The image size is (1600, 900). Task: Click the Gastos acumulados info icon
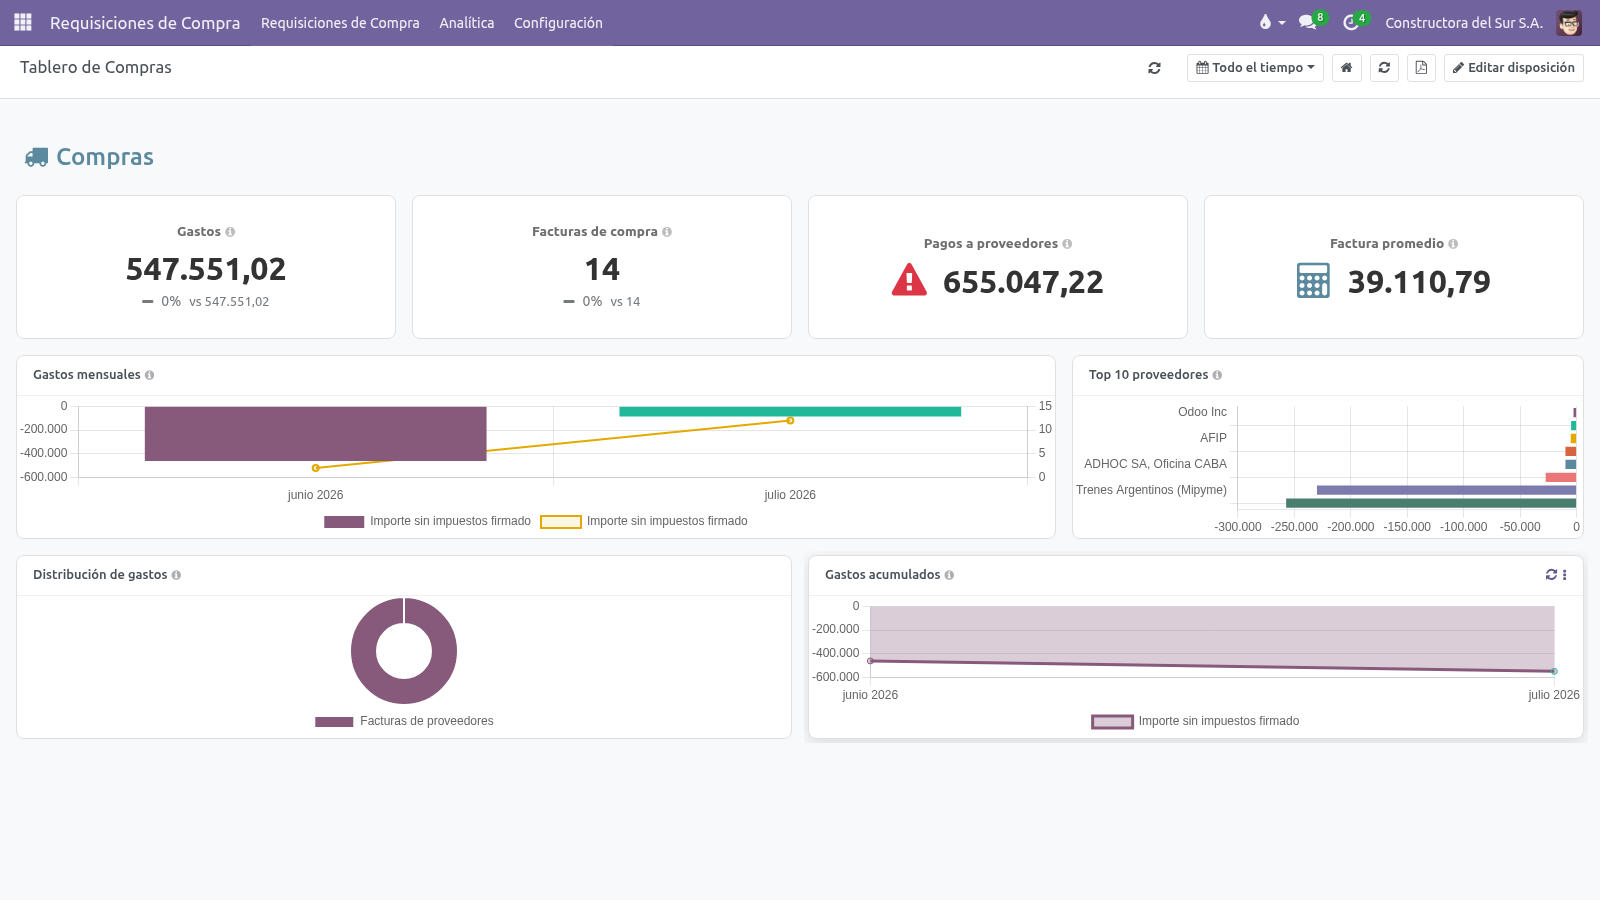point(949,575)
